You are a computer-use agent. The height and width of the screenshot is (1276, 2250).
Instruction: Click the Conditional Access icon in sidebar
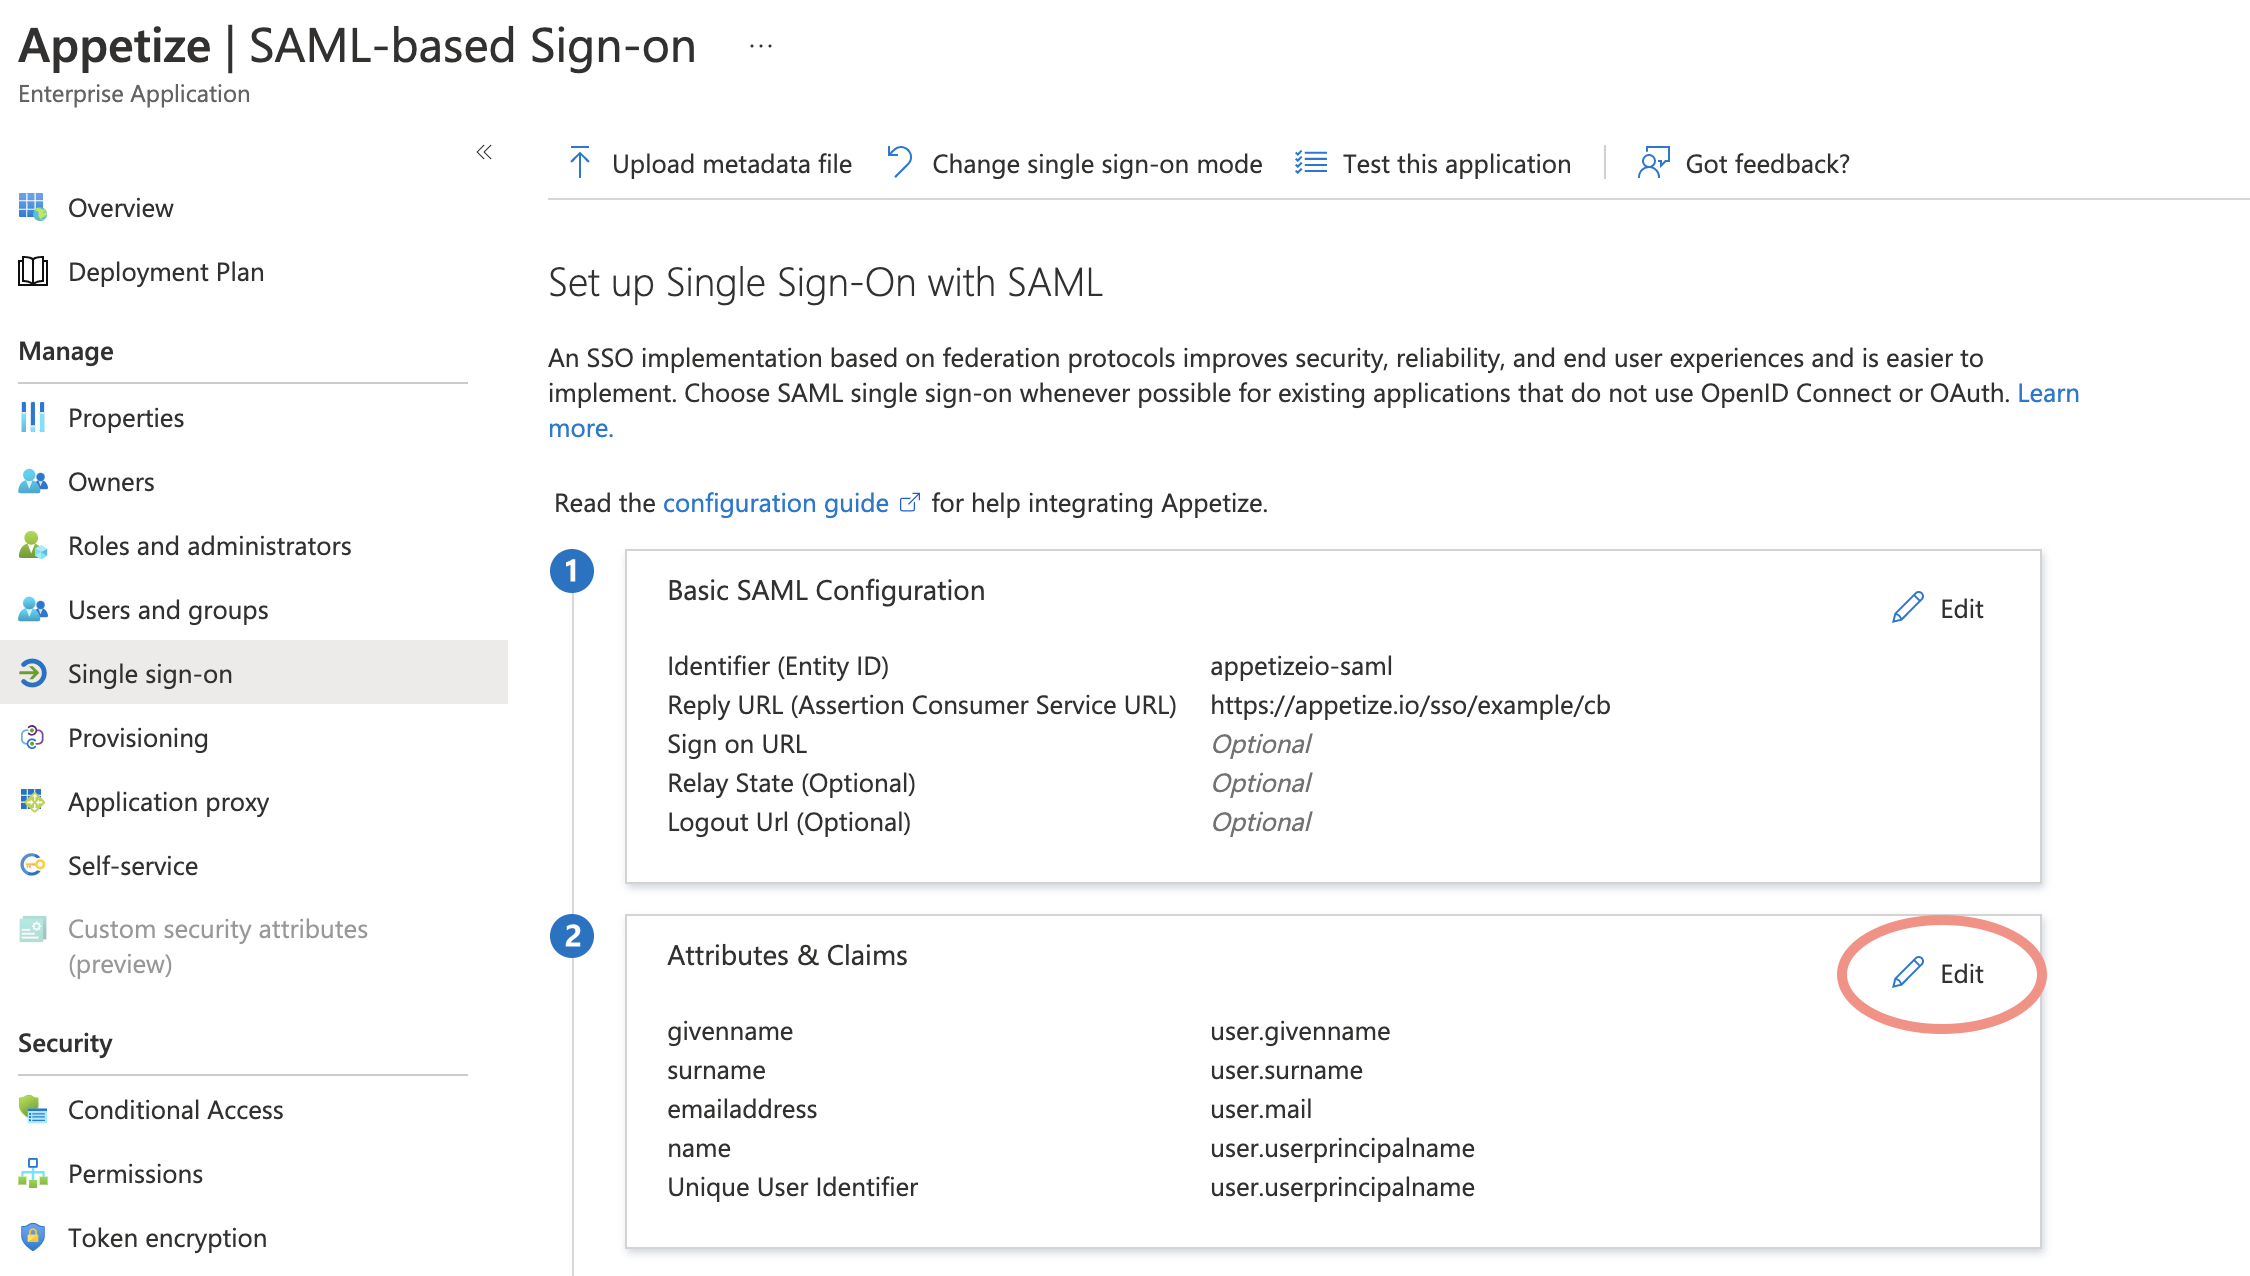(33, 1109)
